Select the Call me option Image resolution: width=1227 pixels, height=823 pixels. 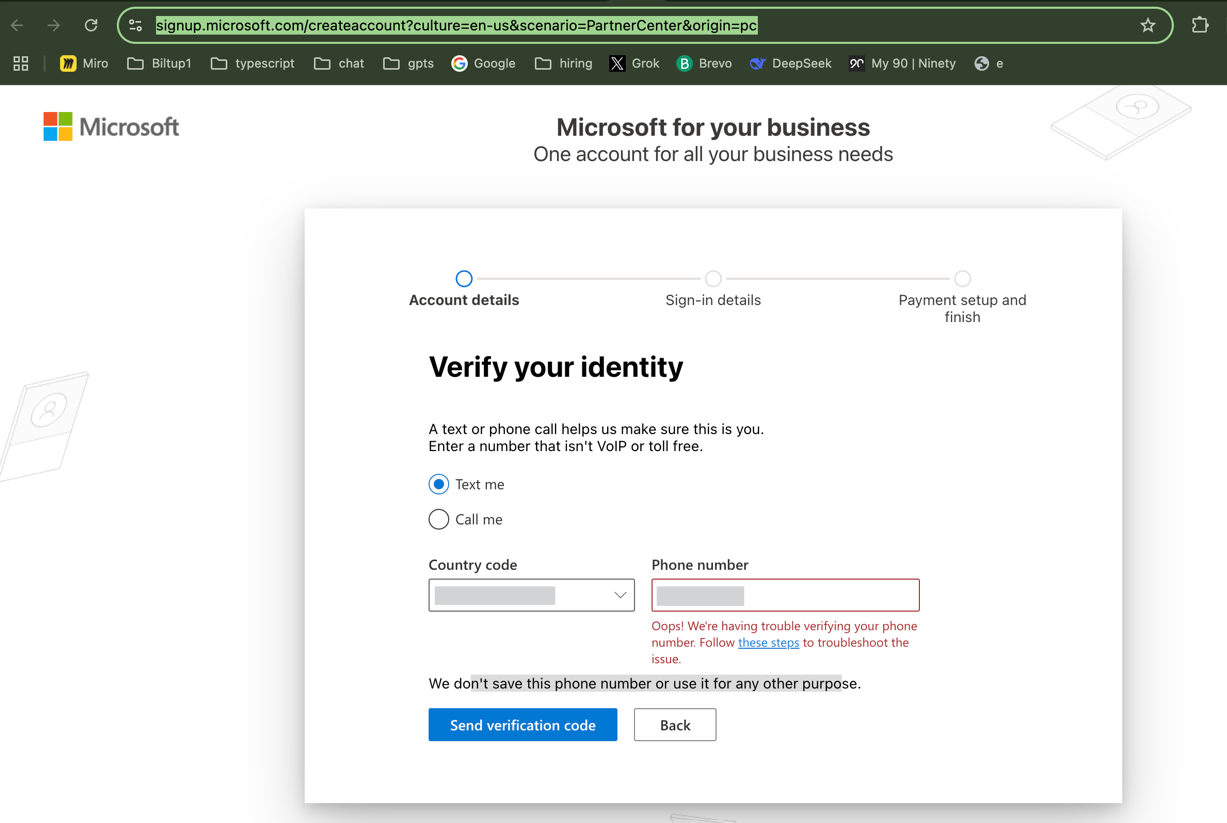coord(438,519)
